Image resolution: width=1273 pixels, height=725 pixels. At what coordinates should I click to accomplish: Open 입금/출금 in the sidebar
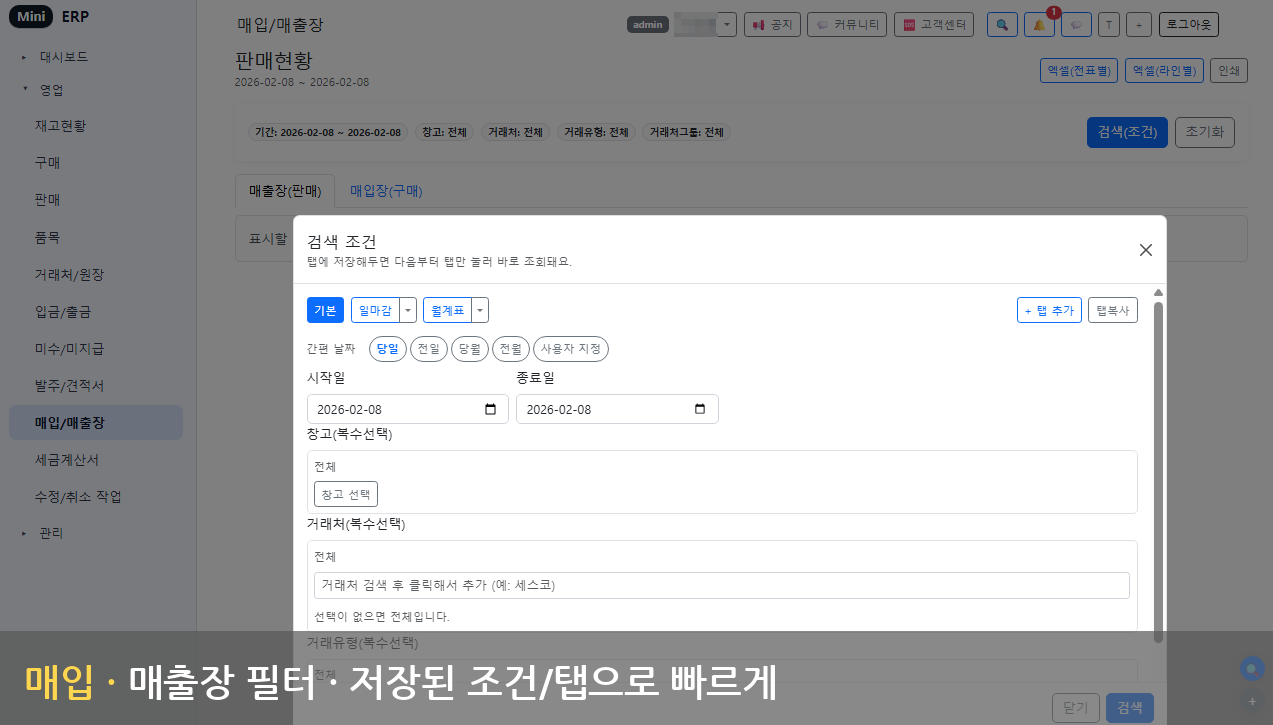(x=96, y=311)
